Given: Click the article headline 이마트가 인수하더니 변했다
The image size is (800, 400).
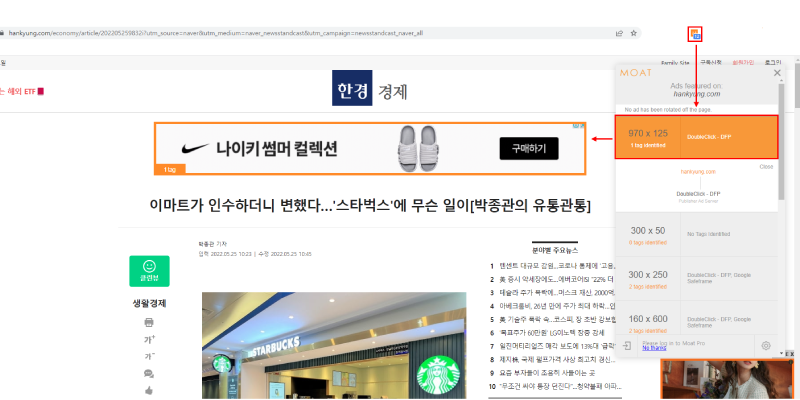Looking at the screenshot, I should 370,205.
